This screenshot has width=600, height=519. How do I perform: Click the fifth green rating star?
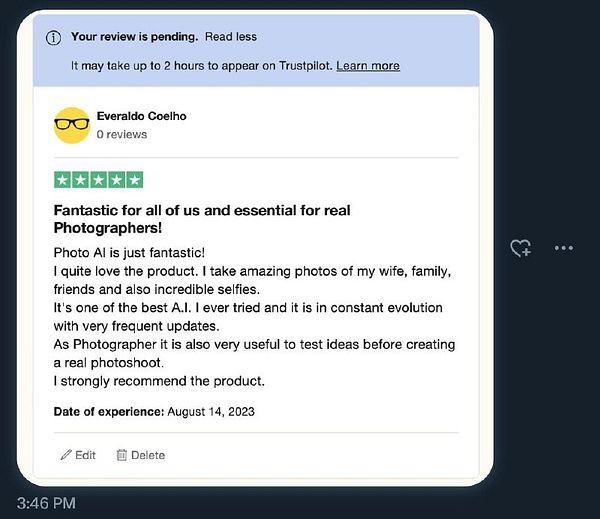tap(135, 180)
